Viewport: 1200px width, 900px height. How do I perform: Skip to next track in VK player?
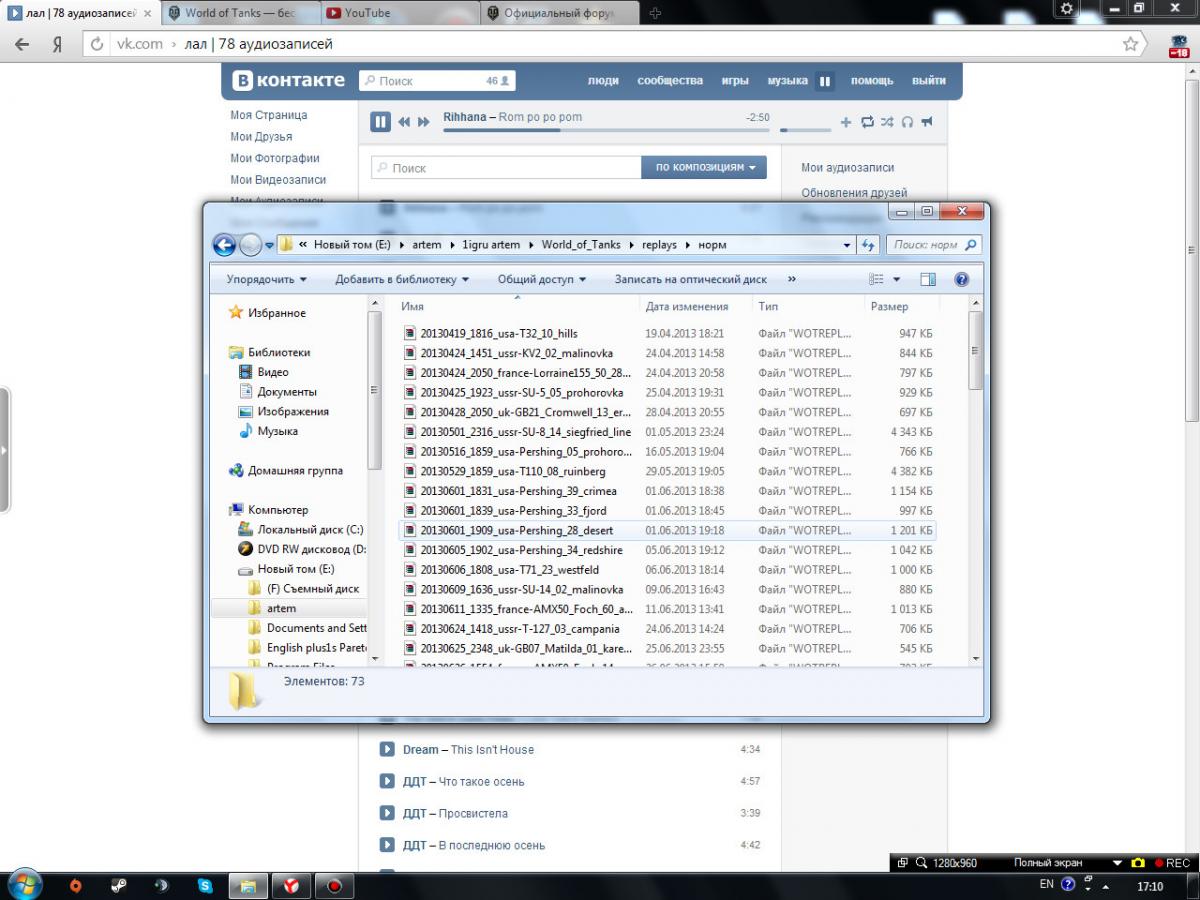pyautogui.click(x=424, y=122)
